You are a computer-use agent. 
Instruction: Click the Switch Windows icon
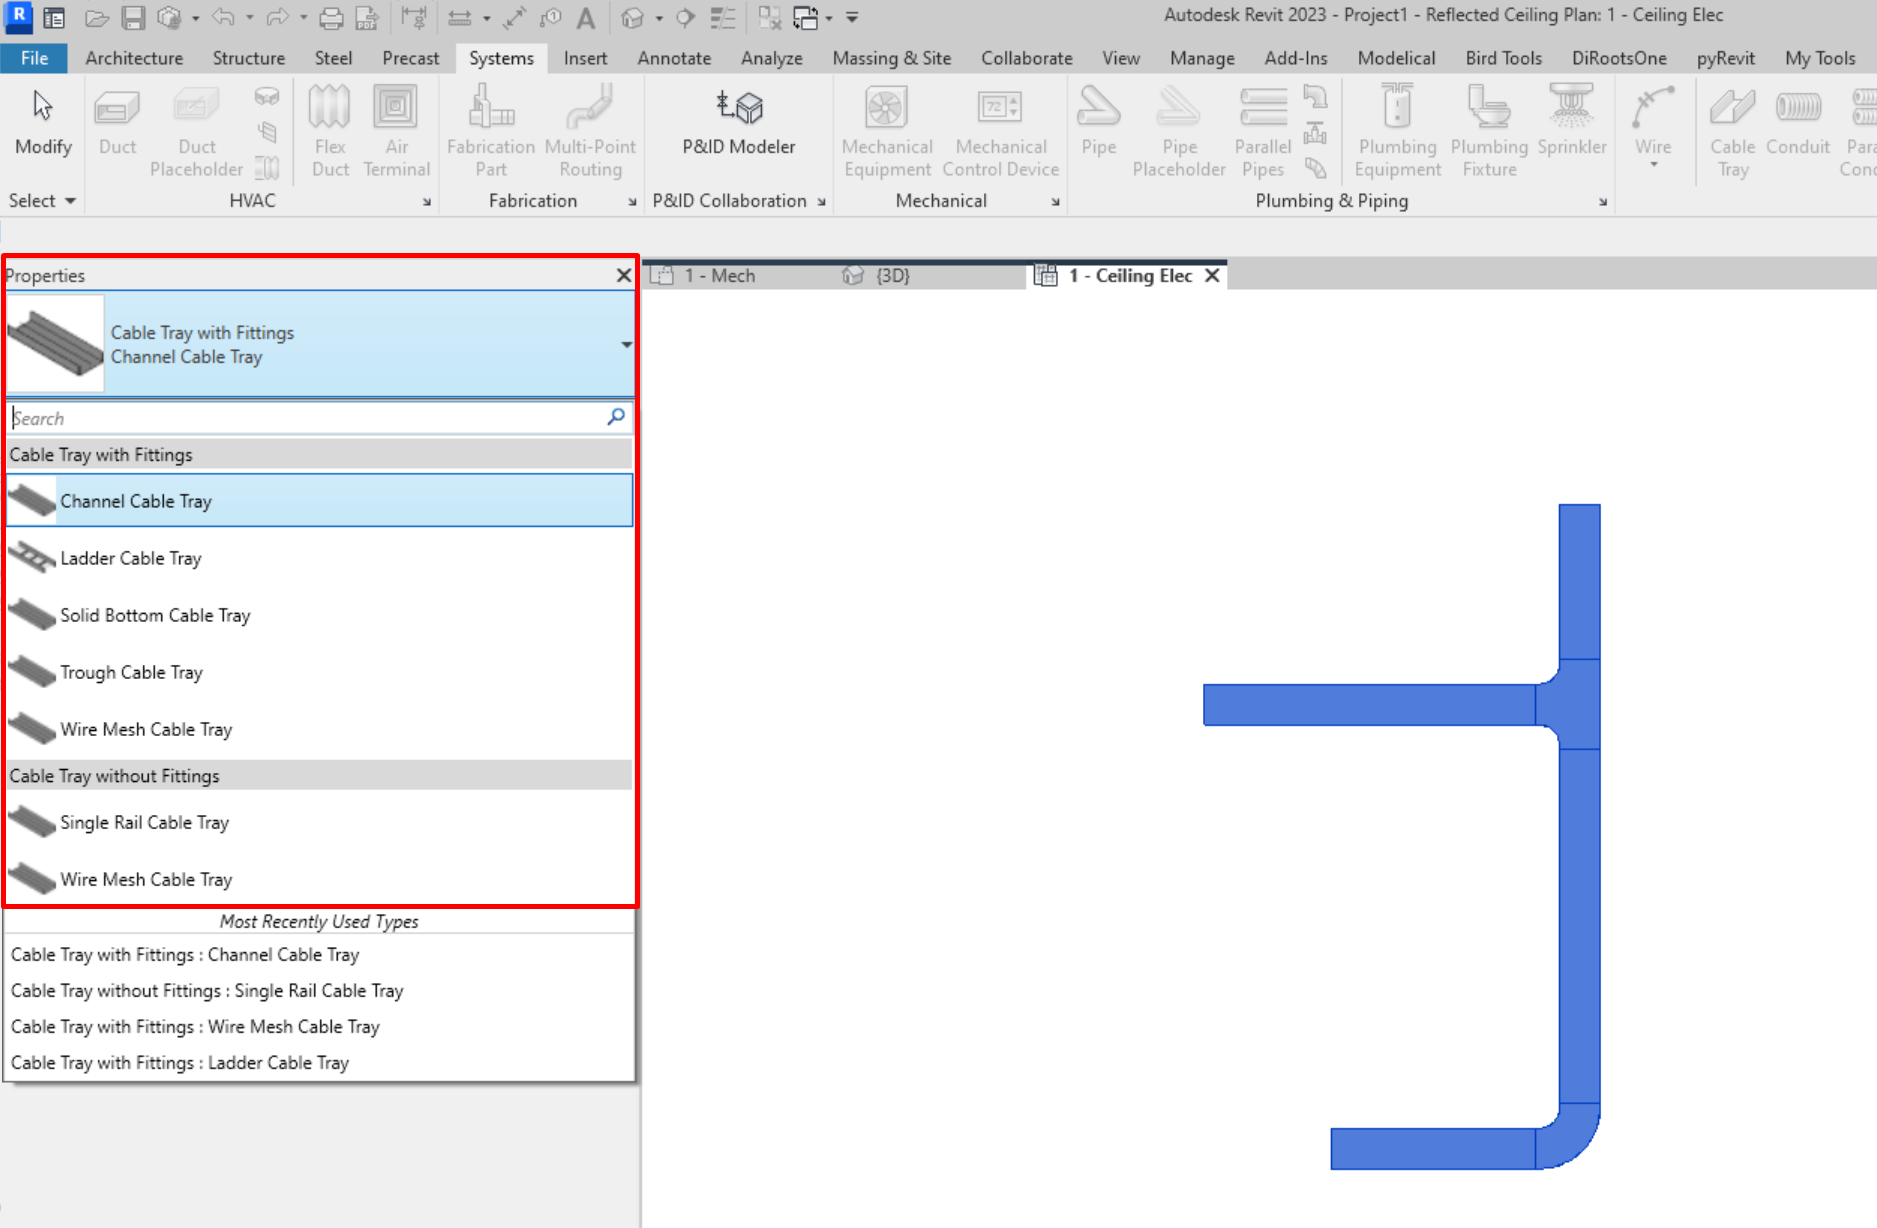pyautogui.click(x=805, y=18)
